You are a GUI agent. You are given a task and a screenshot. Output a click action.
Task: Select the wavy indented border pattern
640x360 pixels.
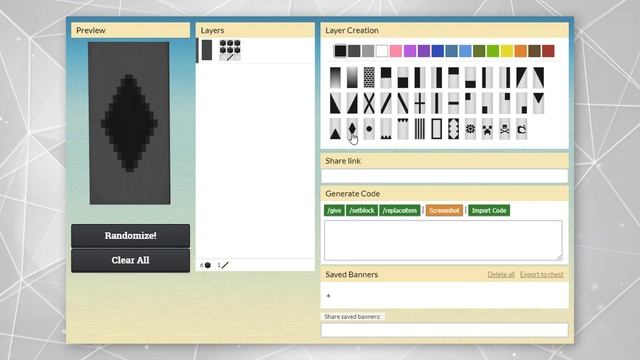(453, 129)
